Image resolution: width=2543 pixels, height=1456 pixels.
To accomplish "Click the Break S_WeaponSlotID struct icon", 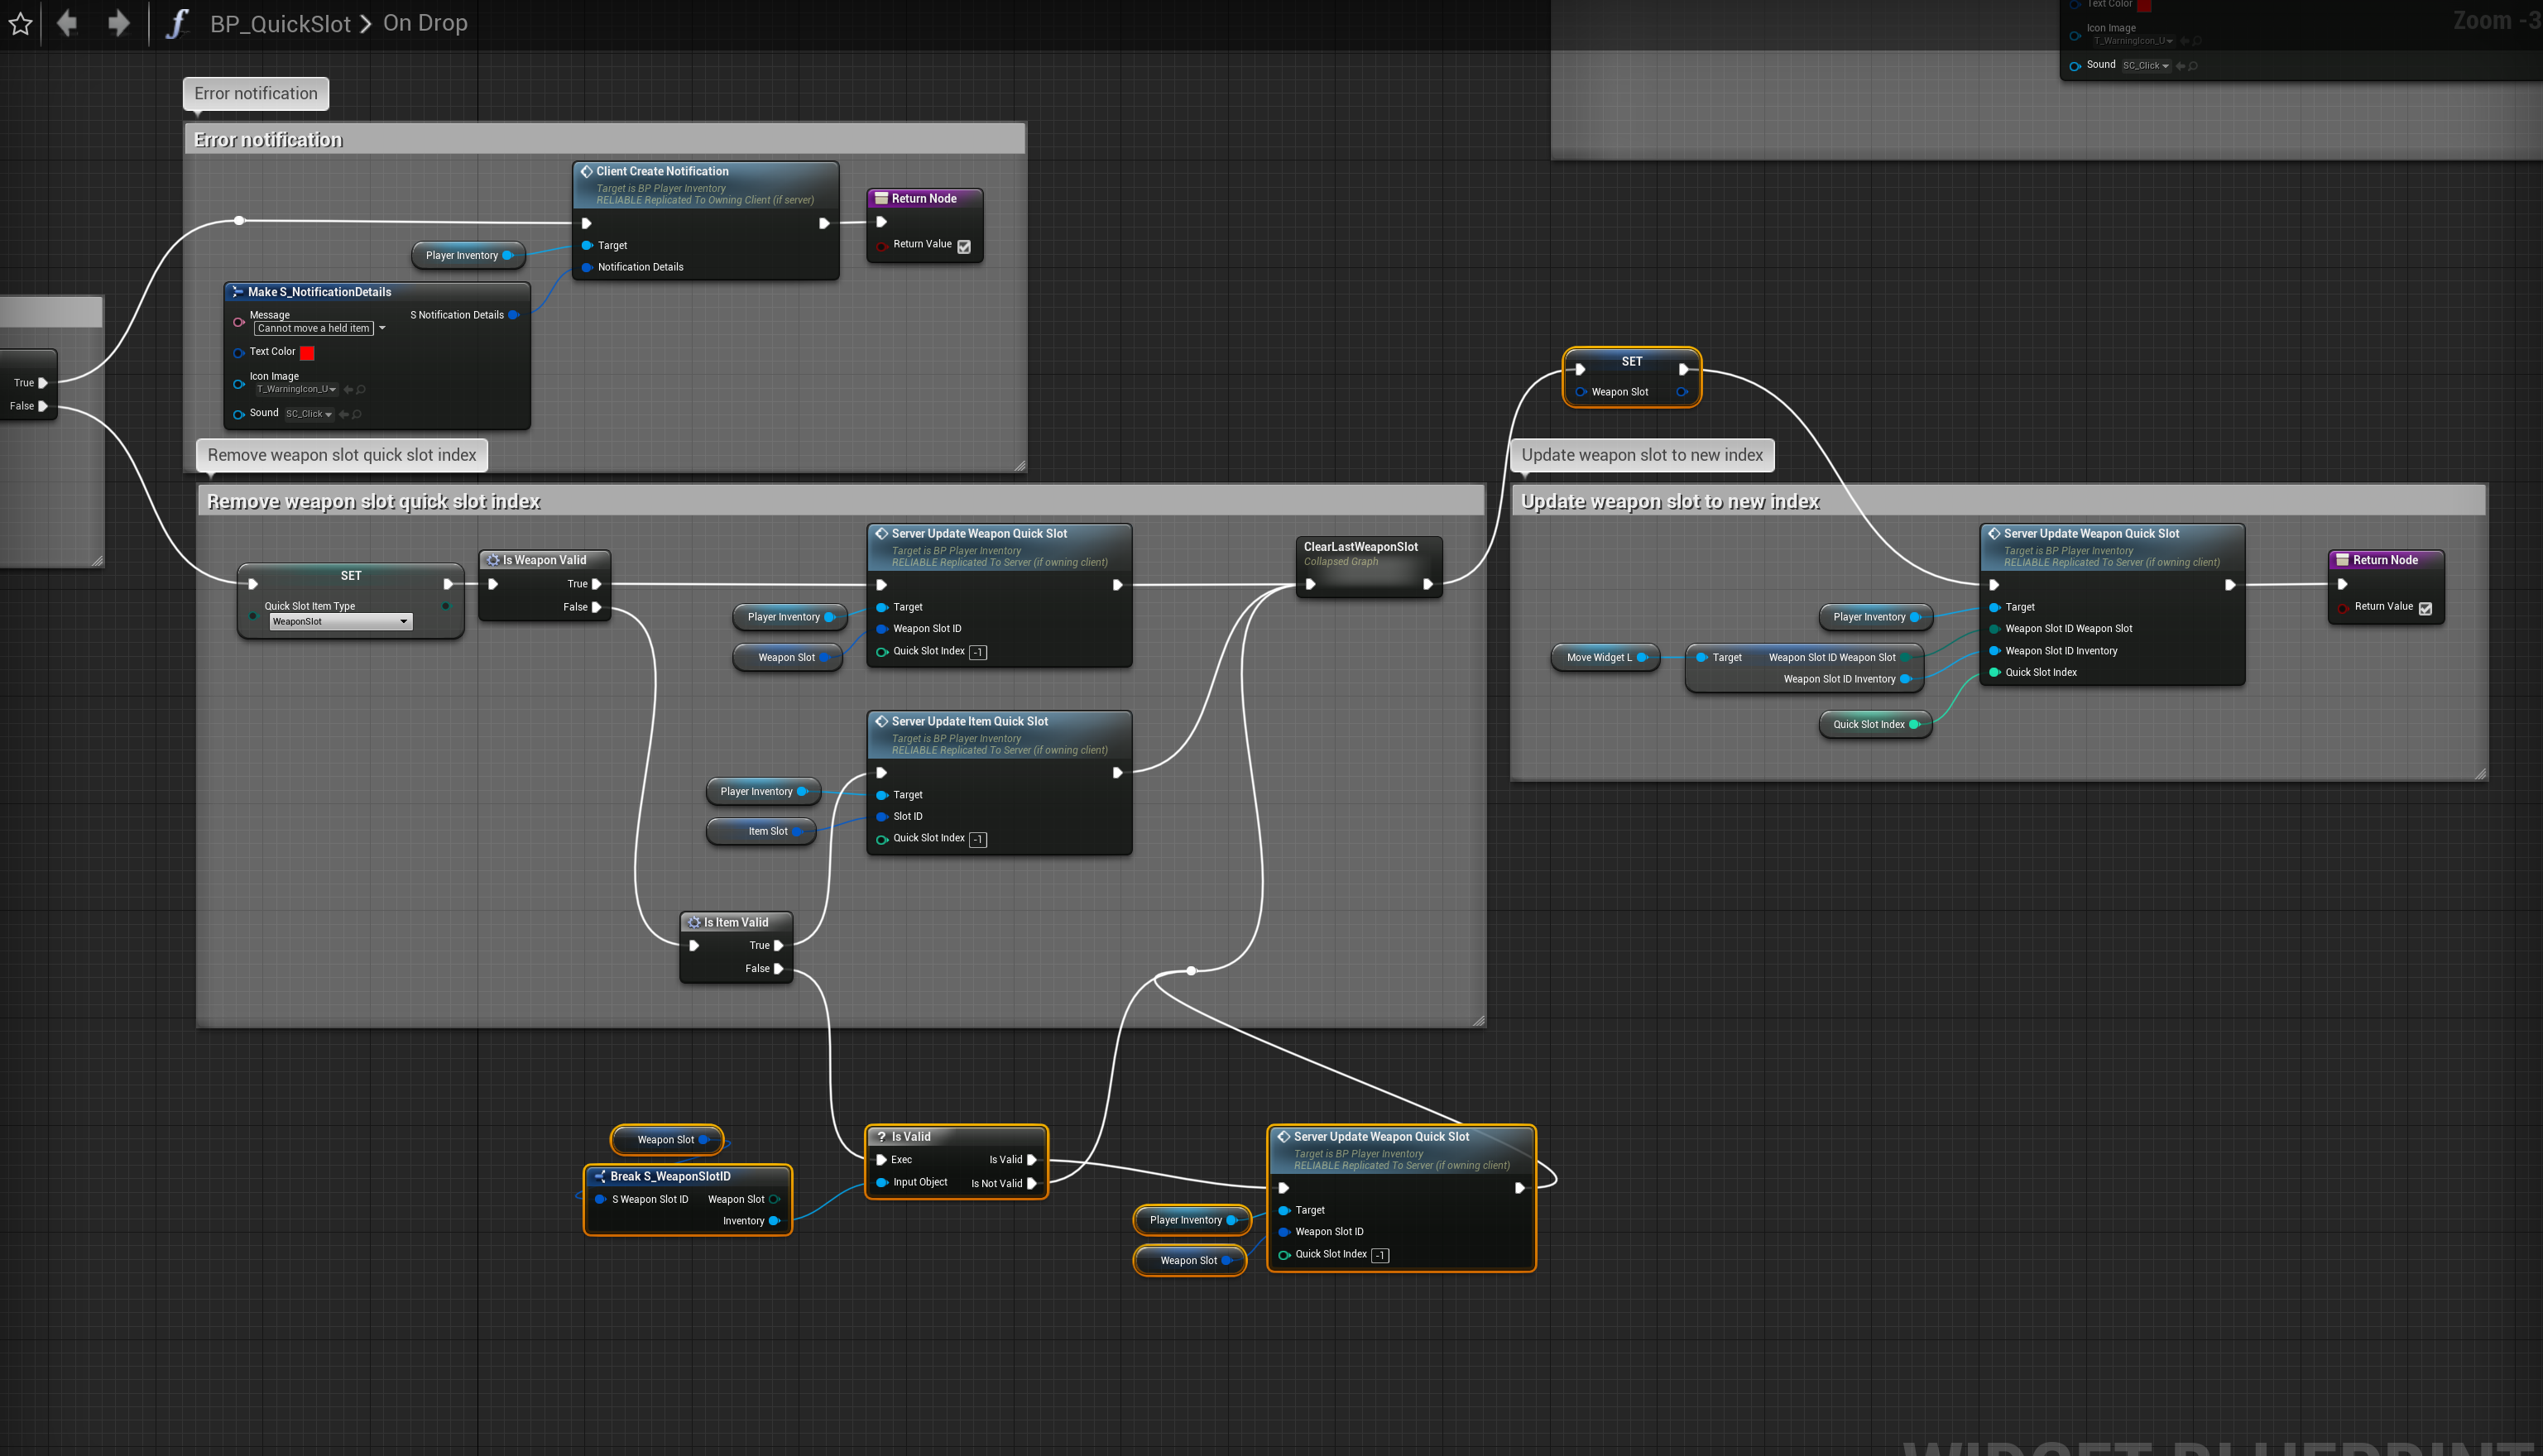I will [x=600, y=1176].
